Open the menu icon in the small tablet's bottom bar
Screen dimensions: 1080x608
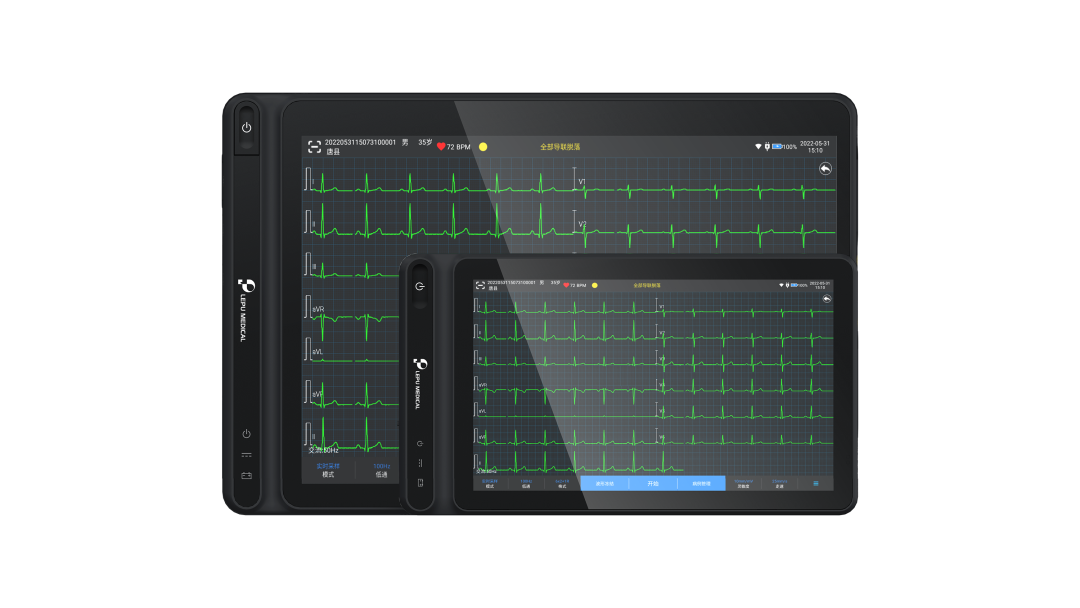[x=816, y=483]
